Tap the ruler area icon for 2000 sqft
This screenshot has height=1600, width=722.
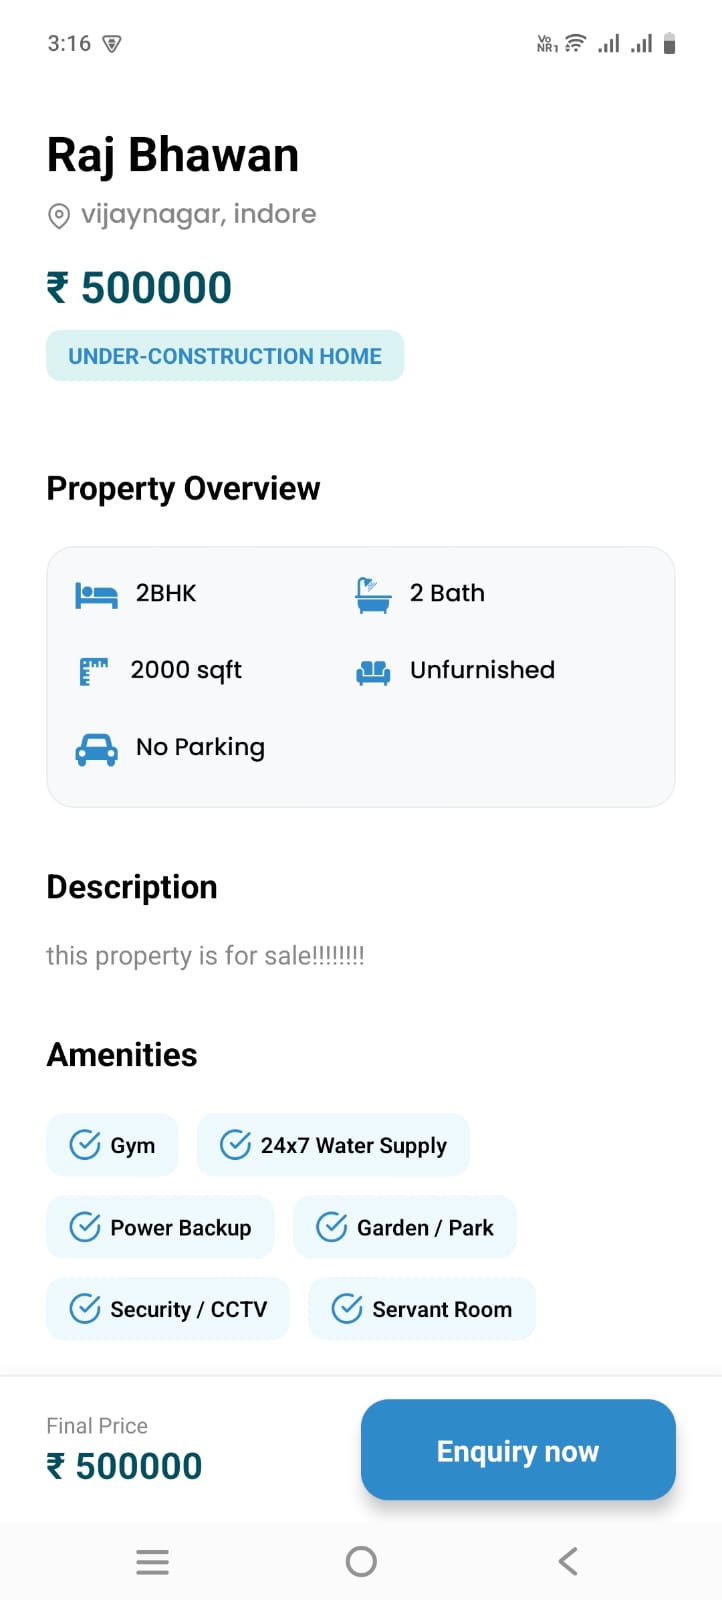[x=93, y=671]
